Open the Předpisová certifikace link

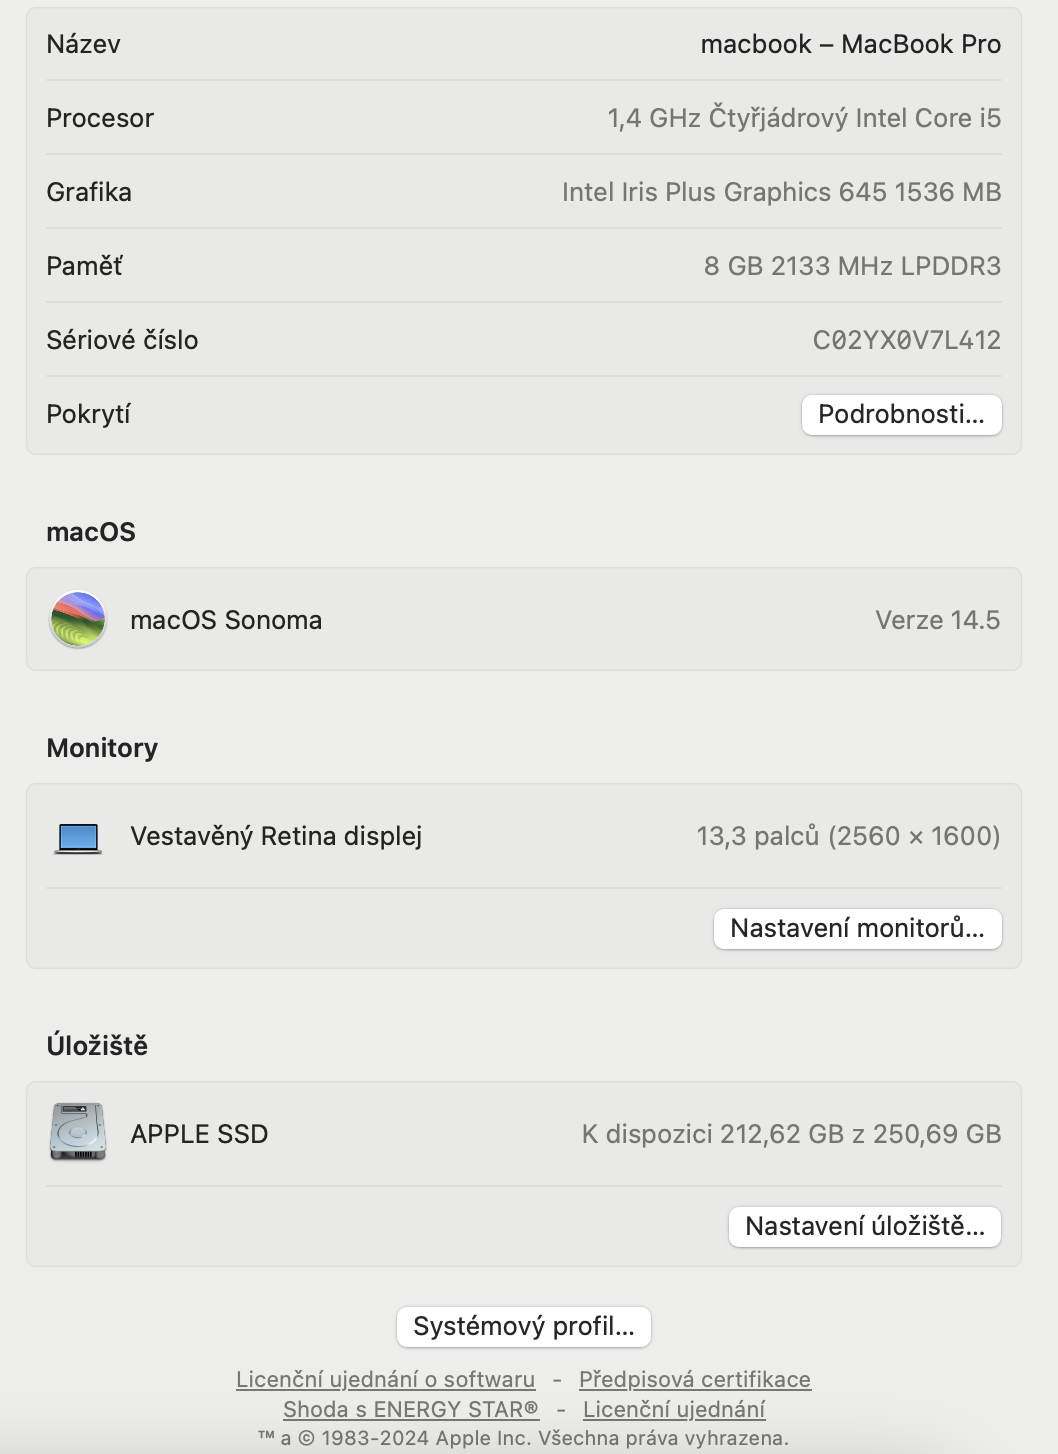point(695,1380)
